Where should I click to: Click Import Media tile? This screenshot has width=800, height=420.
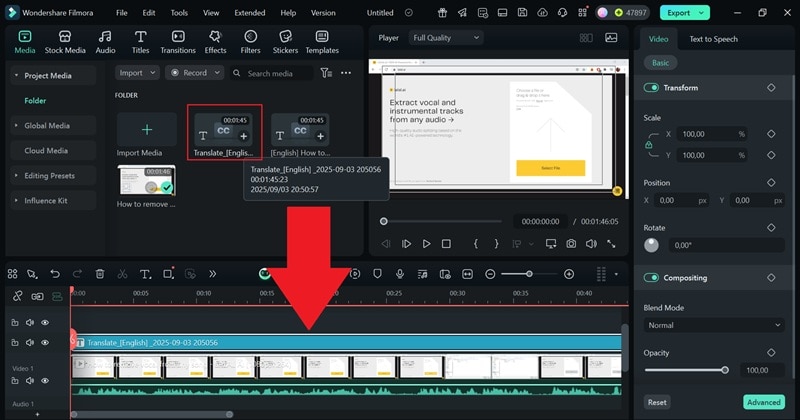146,135
